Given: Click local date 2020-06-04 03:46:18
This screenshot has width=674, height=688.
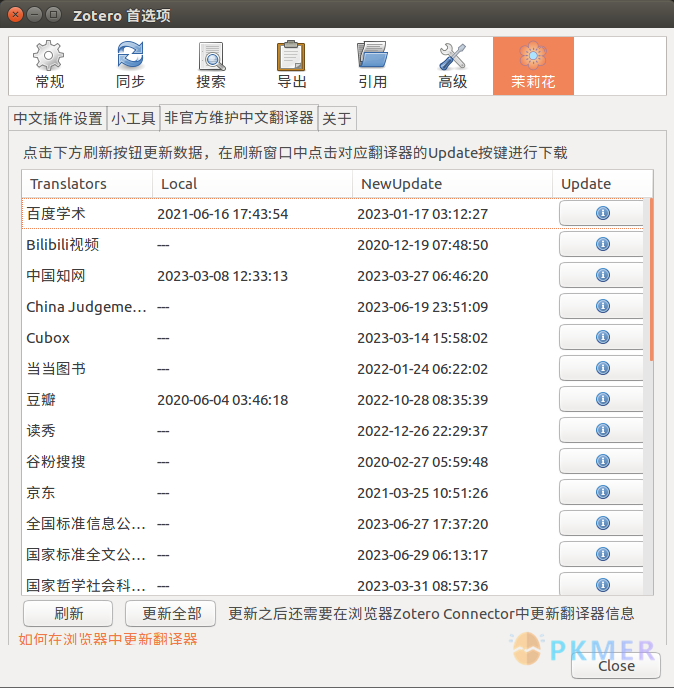Looking at the screenshot, I should tap(222, 400).
